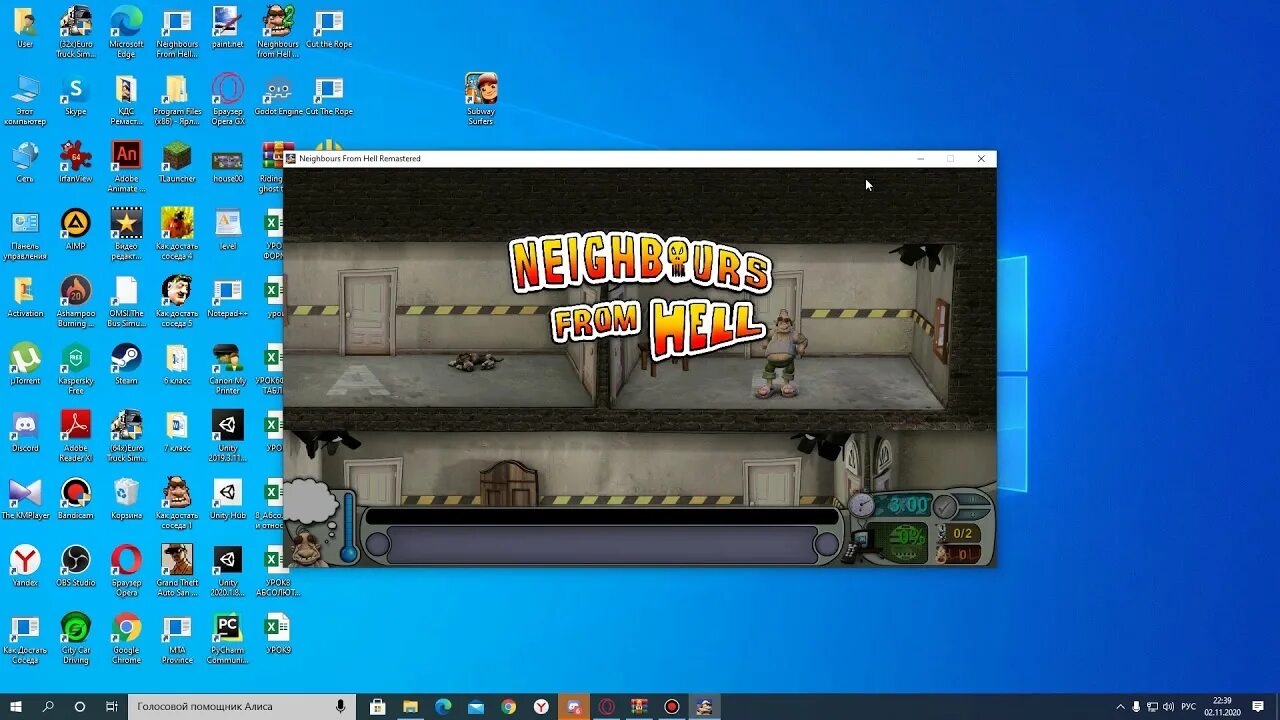Click the stopwatch timer icon in game HUD
This screenshot has width=1280, height=720.
tap(861, 505)
